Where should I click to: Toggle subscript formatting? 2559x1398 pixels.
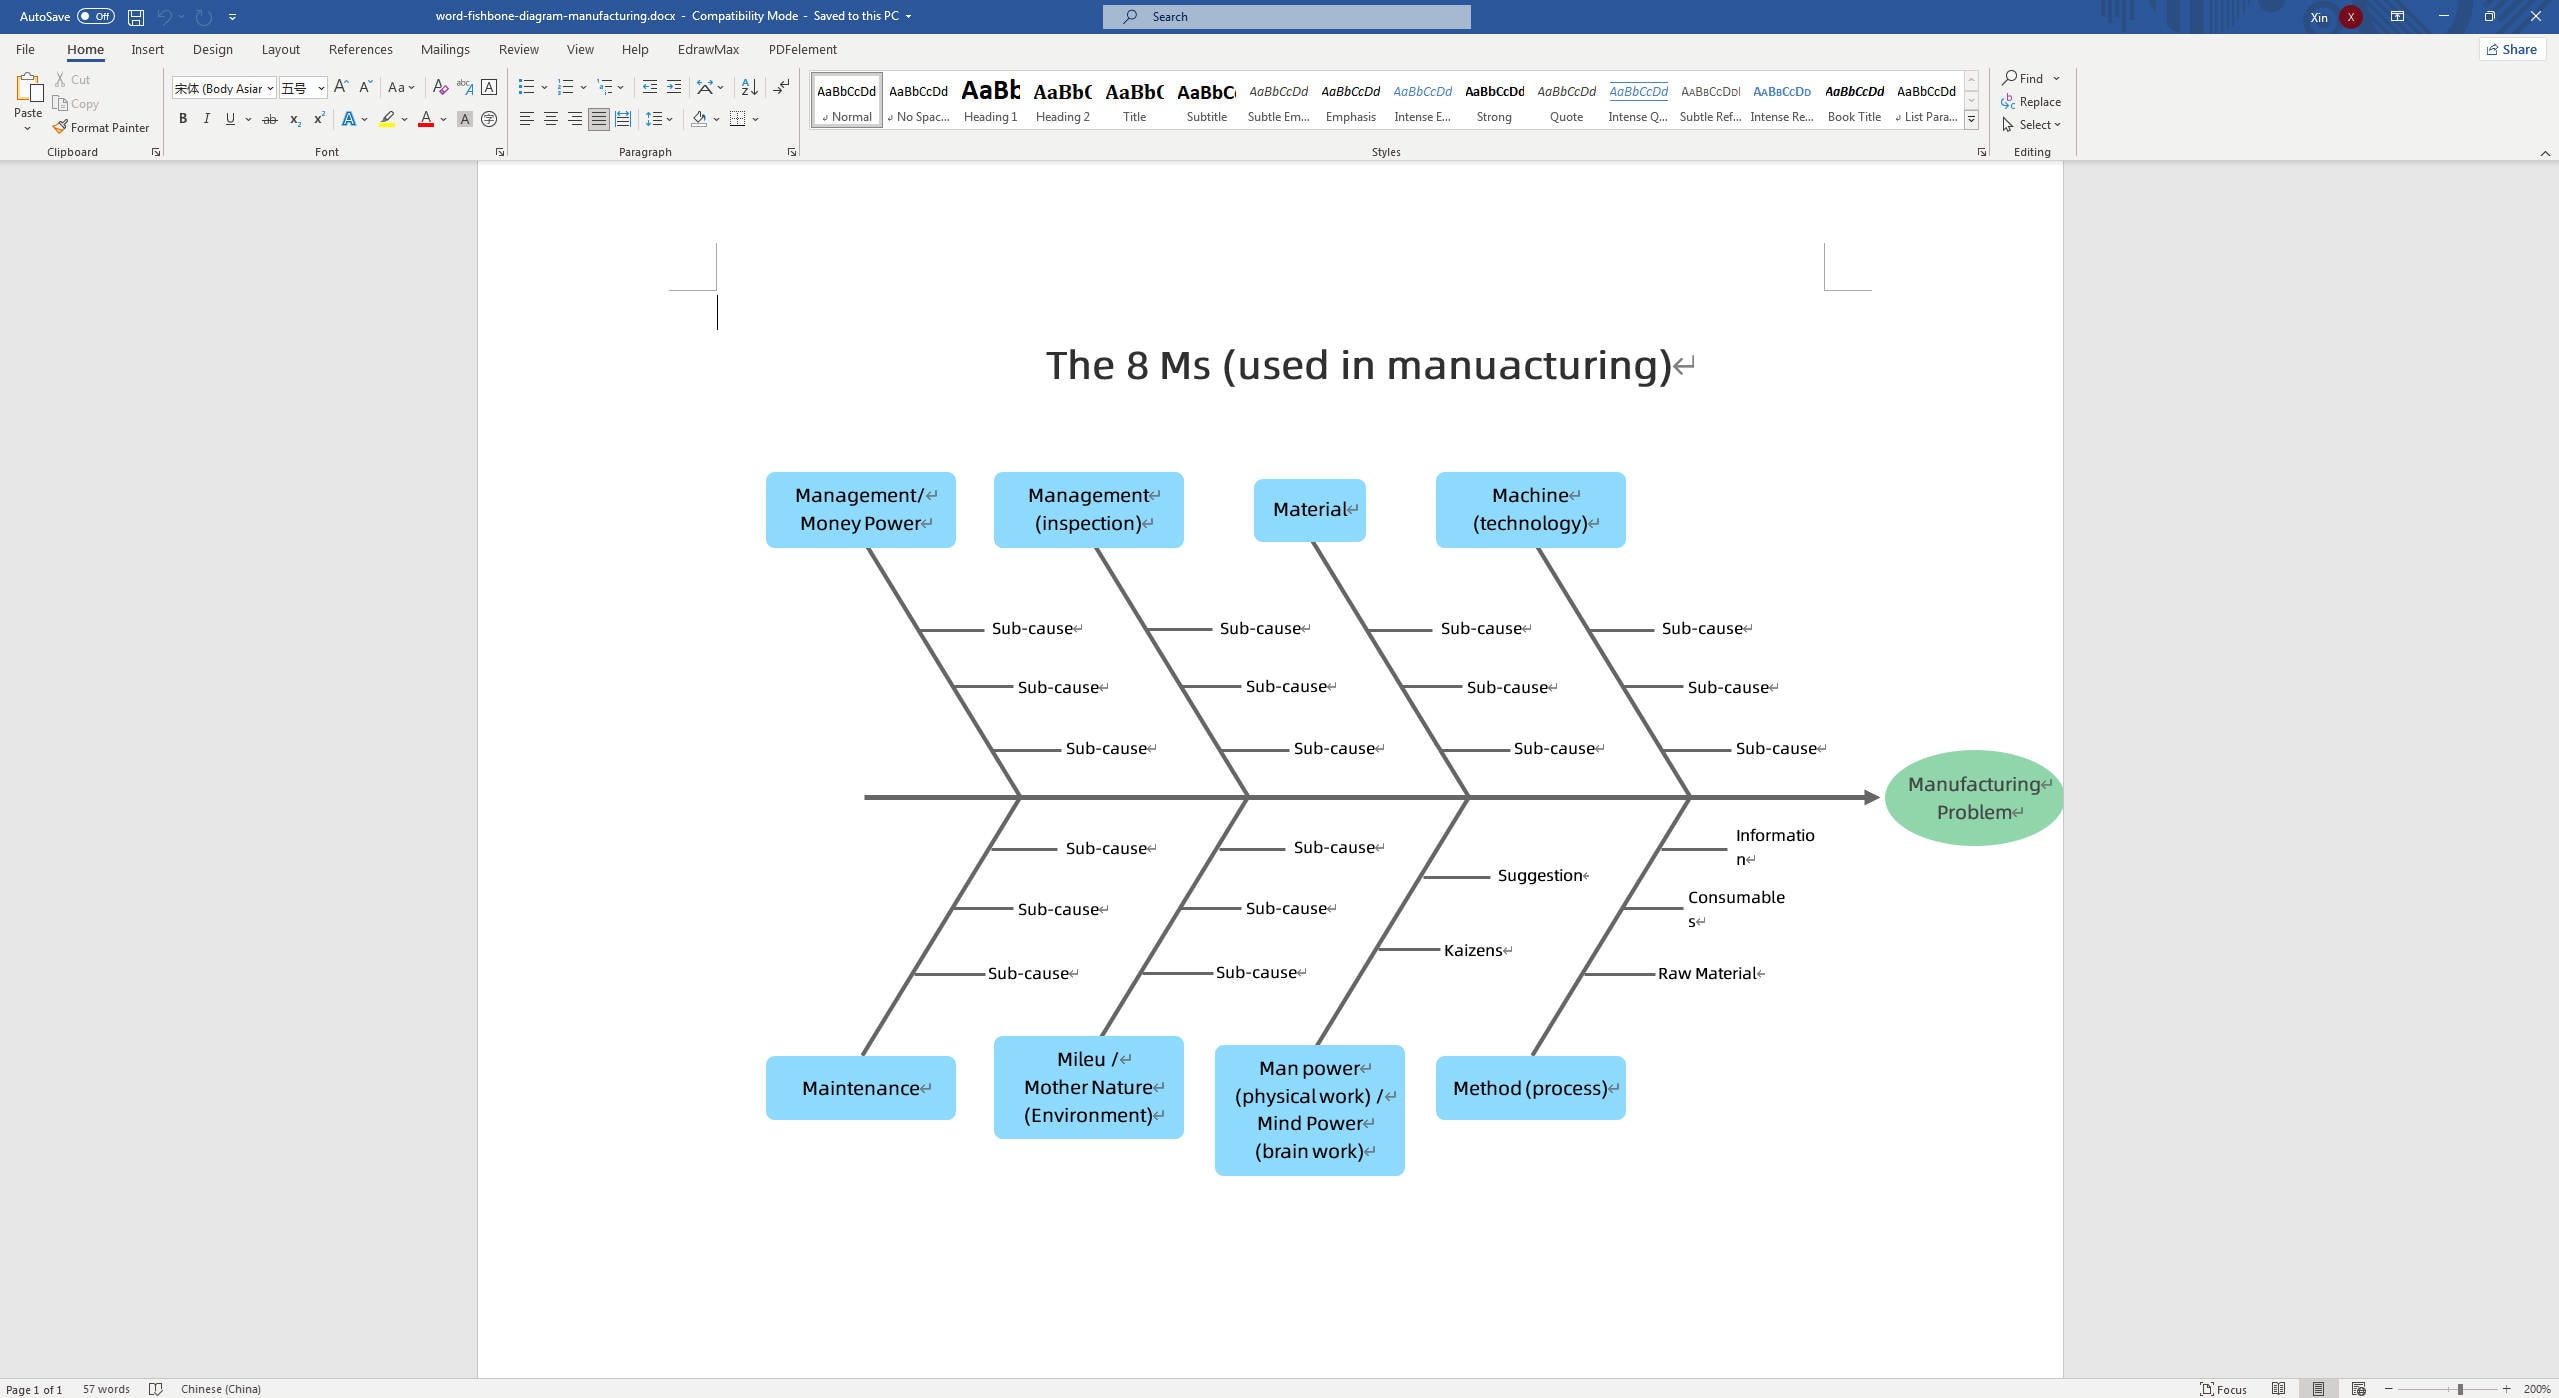293,119
